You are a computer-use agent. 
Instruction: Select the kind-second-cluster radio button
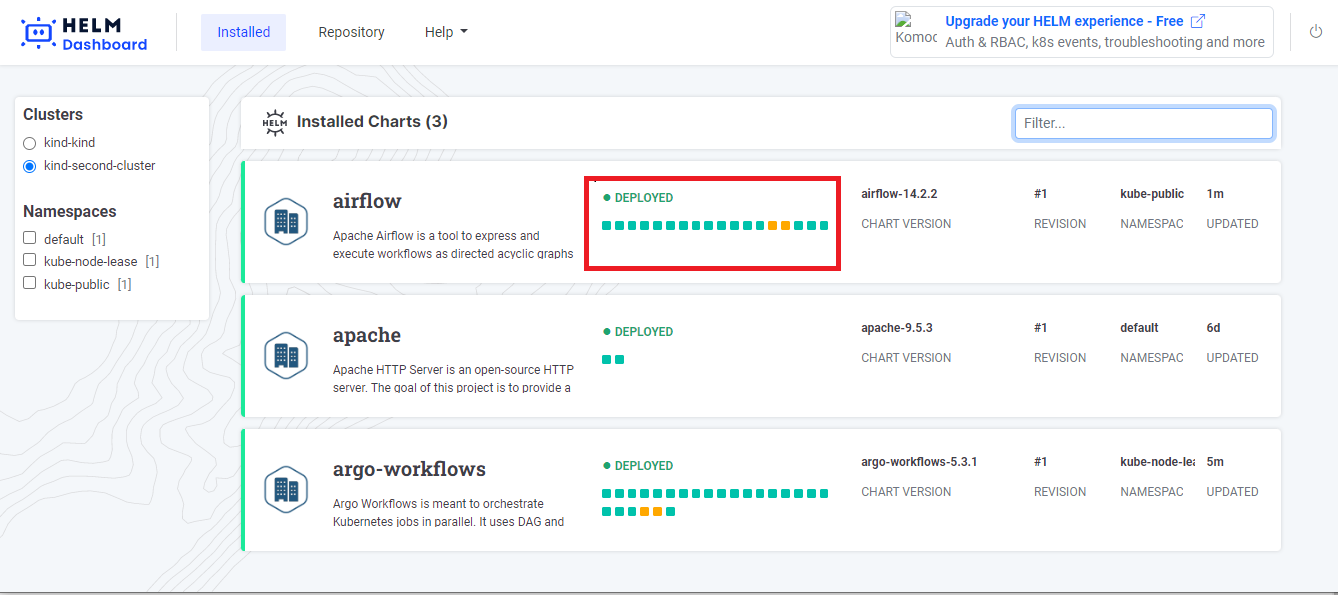point(30,166)
